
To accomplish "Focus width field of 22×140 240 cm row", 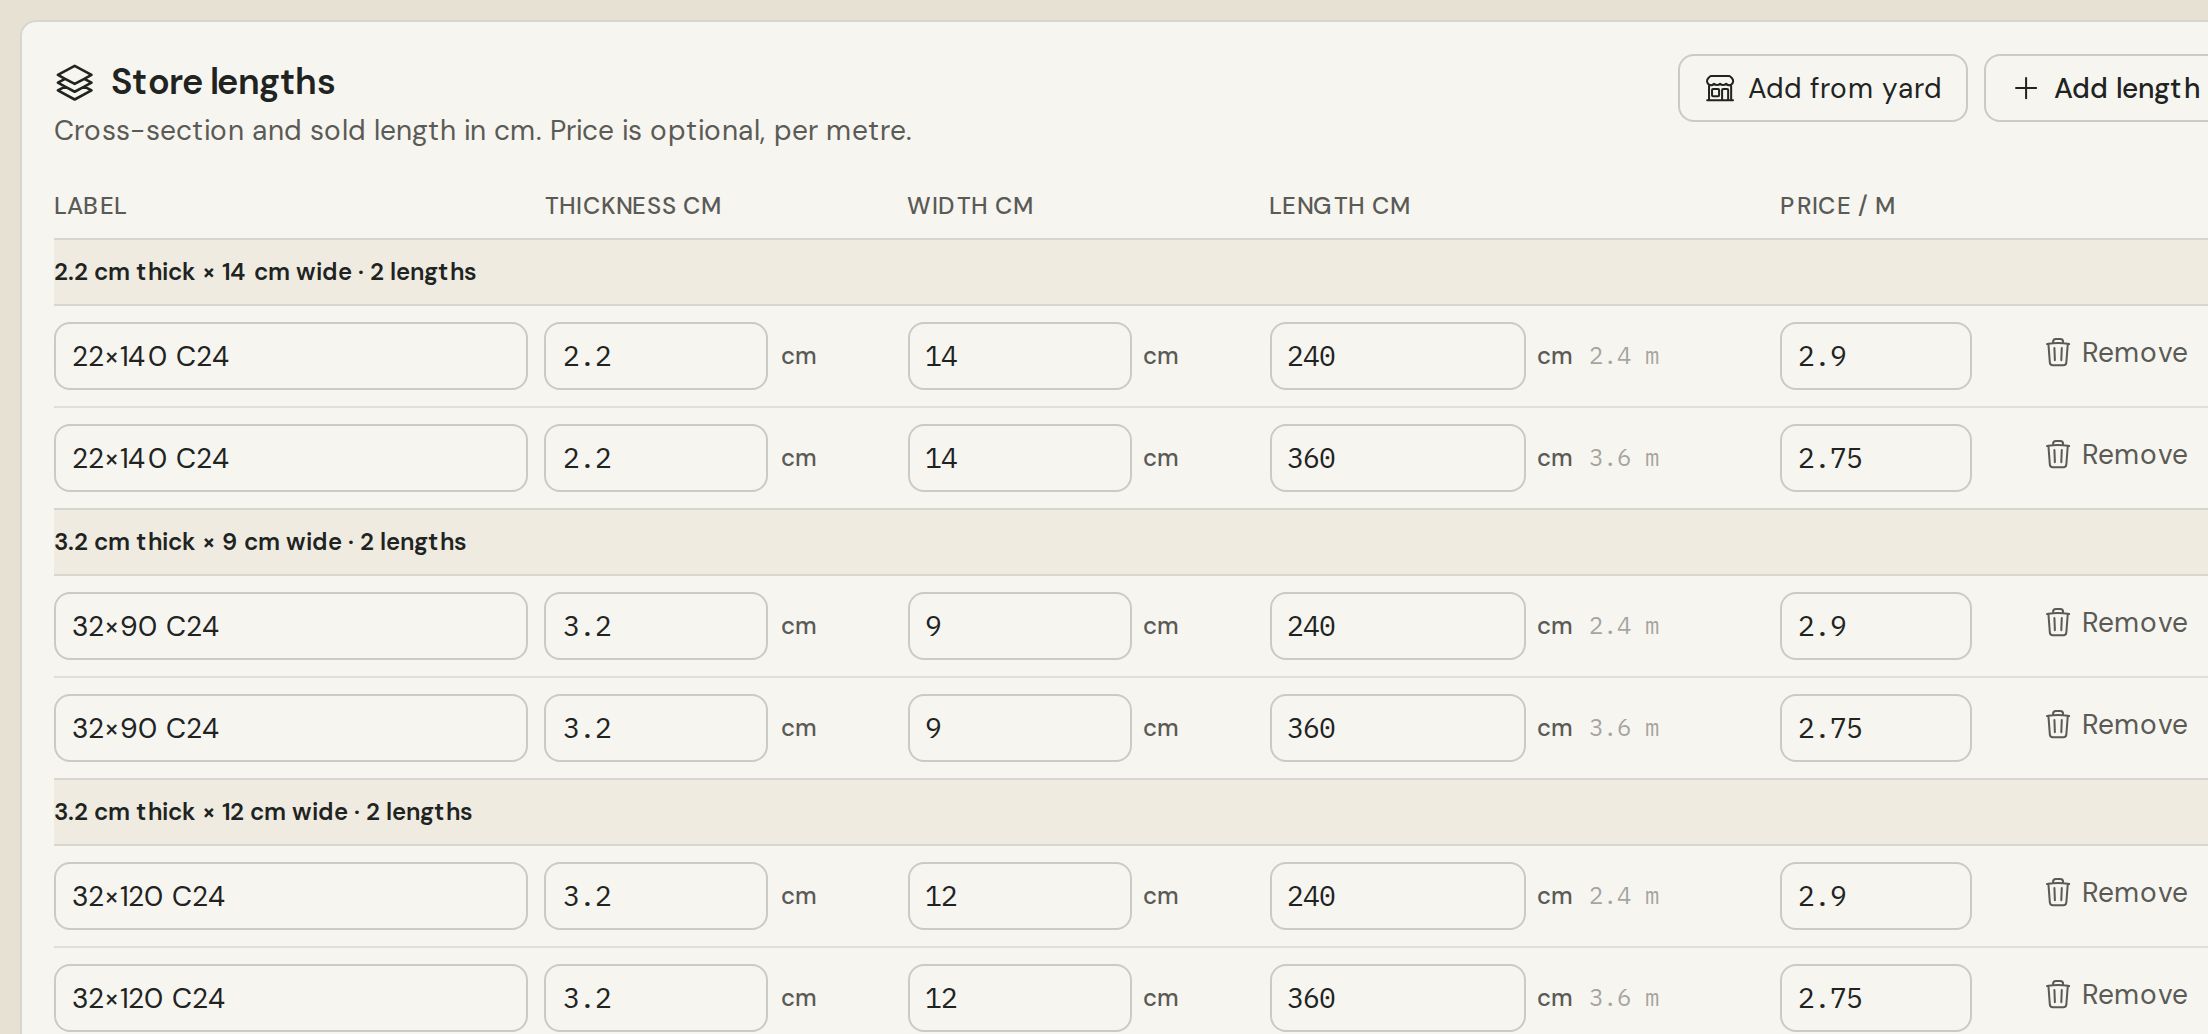I will [1019, 356].
